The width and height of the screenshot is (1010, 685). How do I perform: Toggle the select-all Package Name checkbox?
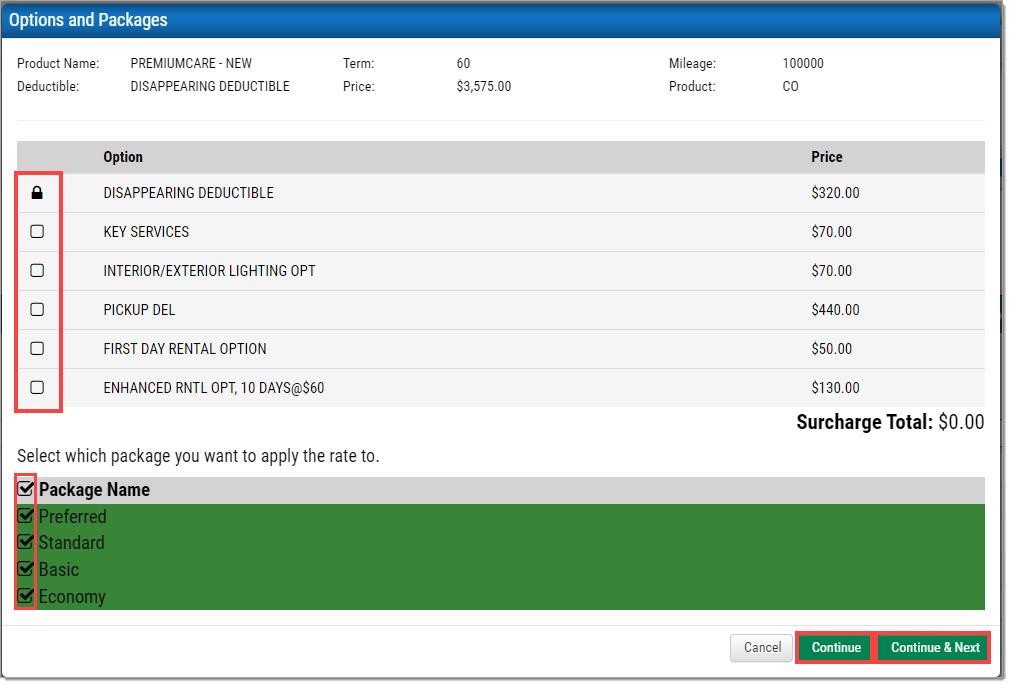pos(26,489)
